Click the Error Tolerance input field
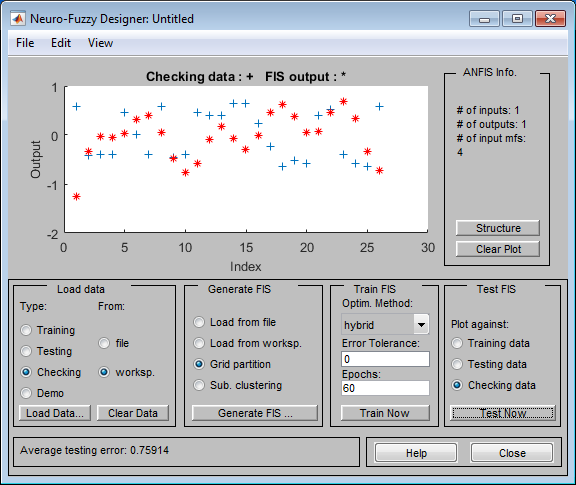Viewport: 576px width, 485px height. [385, 359]
